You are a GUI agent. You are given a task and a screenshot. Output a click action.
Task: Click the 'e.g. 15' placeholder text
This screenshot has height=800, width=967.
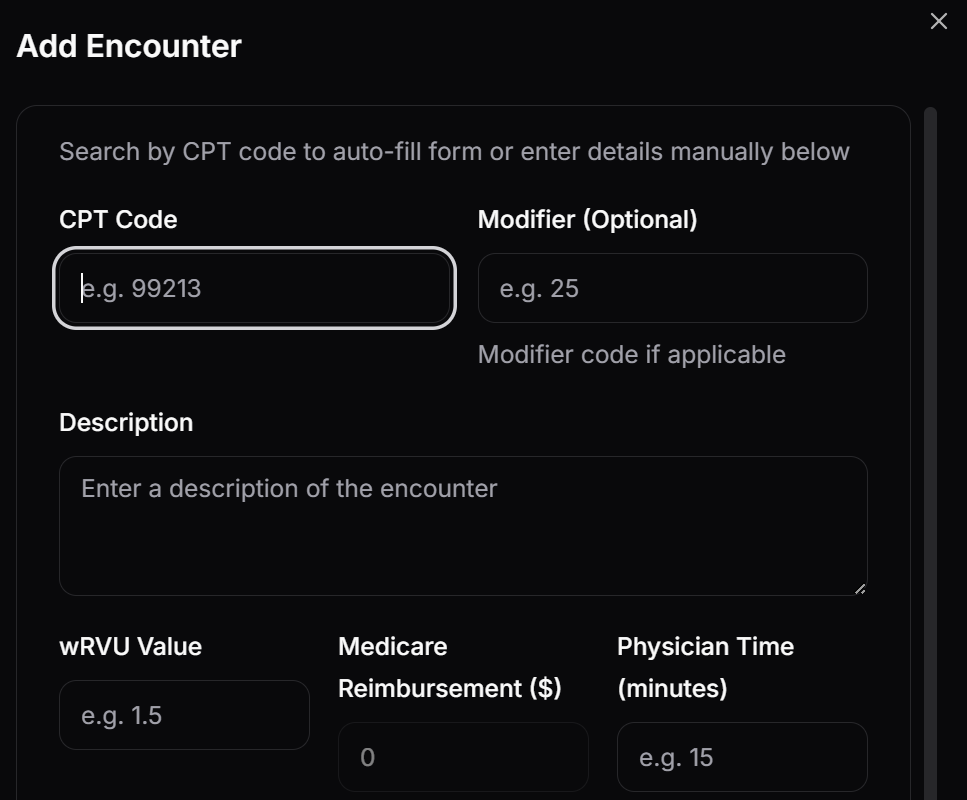click(676, 758)
